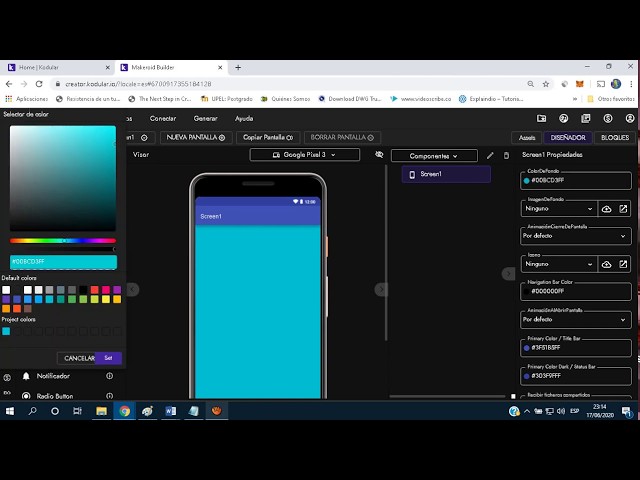Switch to the Home | Kodular tab
The height and width of the screenshot is (480, 640).
pyautogui.click(x=57, y=67)
